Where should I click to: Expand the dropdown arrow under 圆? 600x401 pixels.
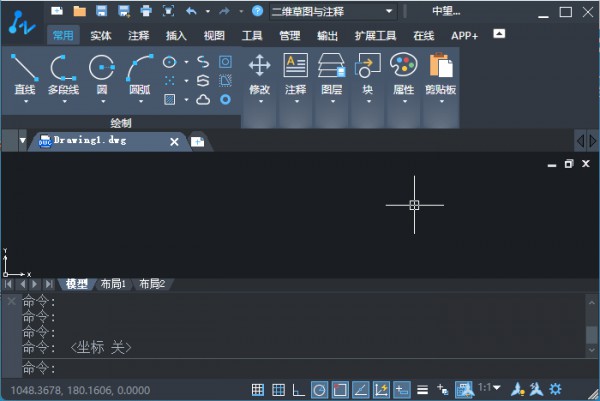pyautogui.click(x=103, y=101)
